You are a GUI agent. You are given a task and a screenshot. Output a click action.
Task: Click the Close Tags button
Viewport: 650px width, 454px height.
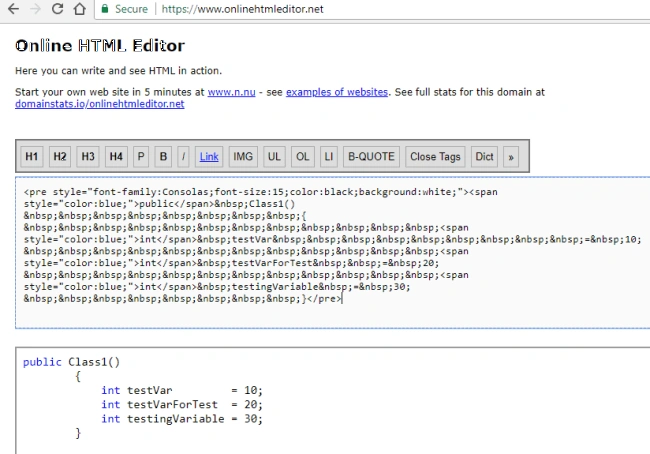435,157
